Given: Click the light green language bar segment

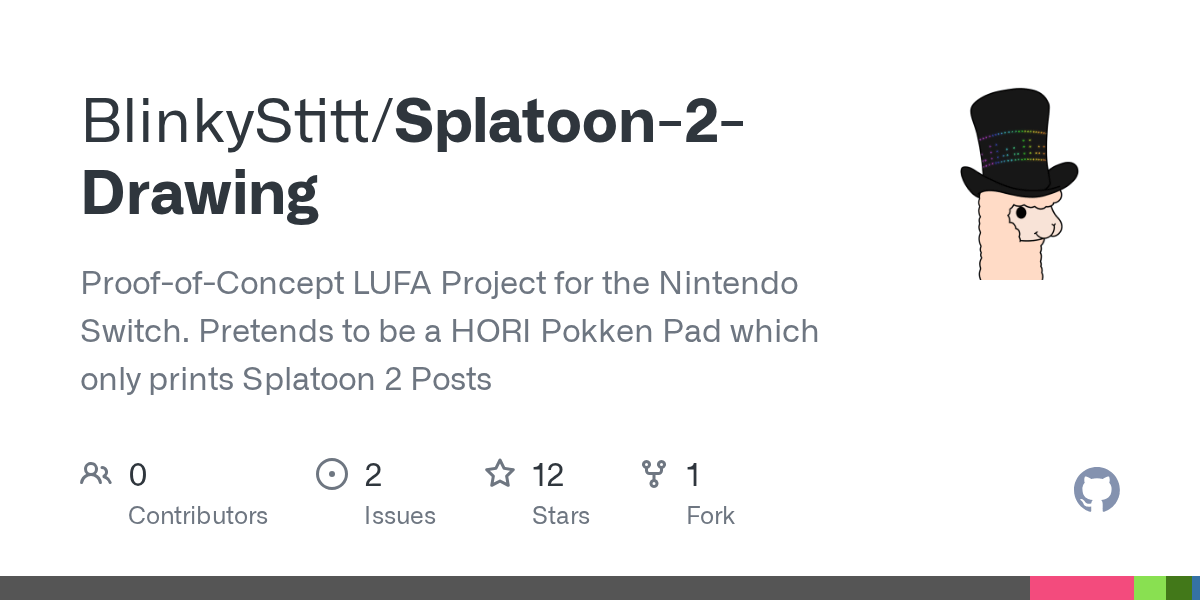Looking at the screenshot, I should point(1150,588).
